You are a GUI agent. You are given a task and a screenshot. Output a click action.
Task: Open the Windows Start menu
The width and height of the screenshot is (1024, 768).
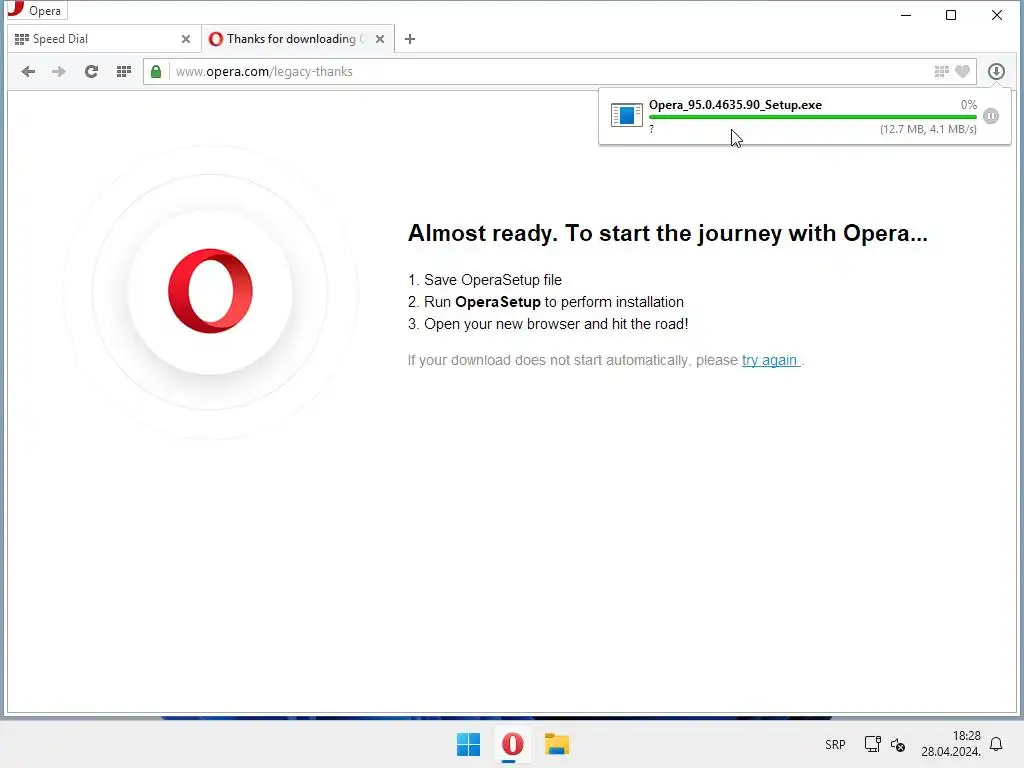pos(468,744)
